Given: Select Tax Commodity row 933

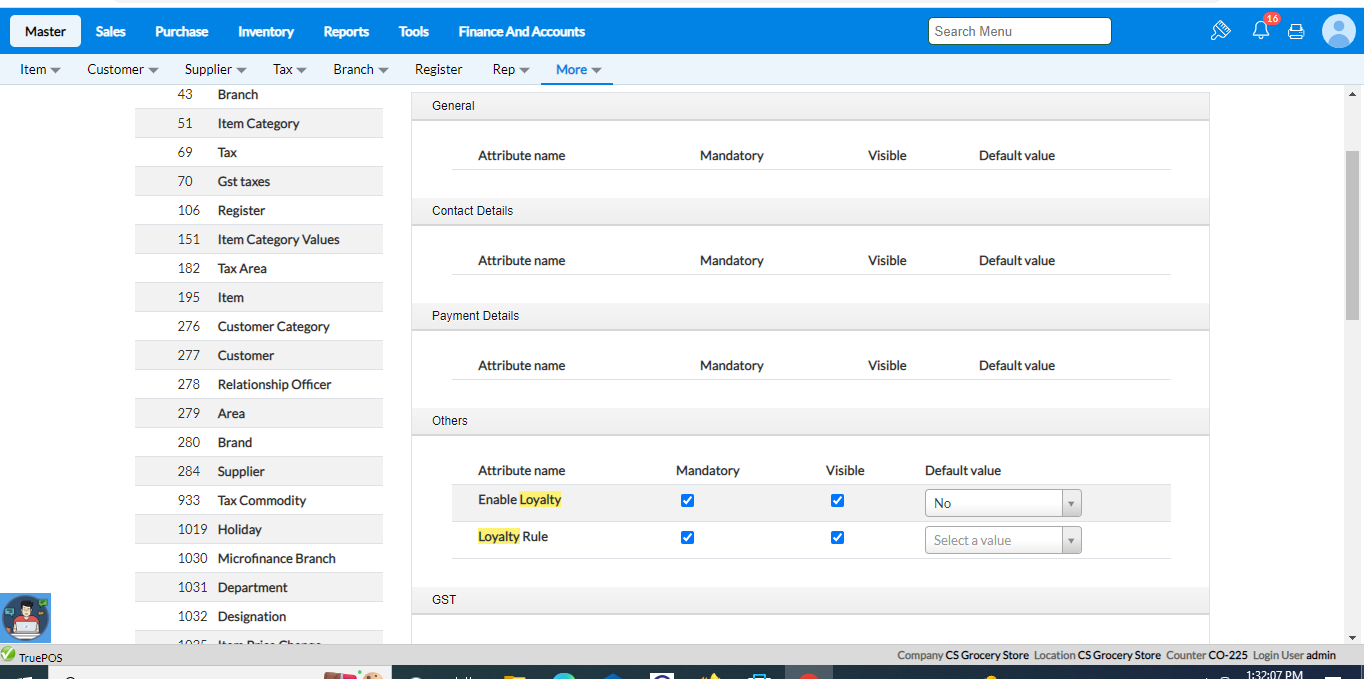Looking at the screenshot, I should click(x=259, y=500).
